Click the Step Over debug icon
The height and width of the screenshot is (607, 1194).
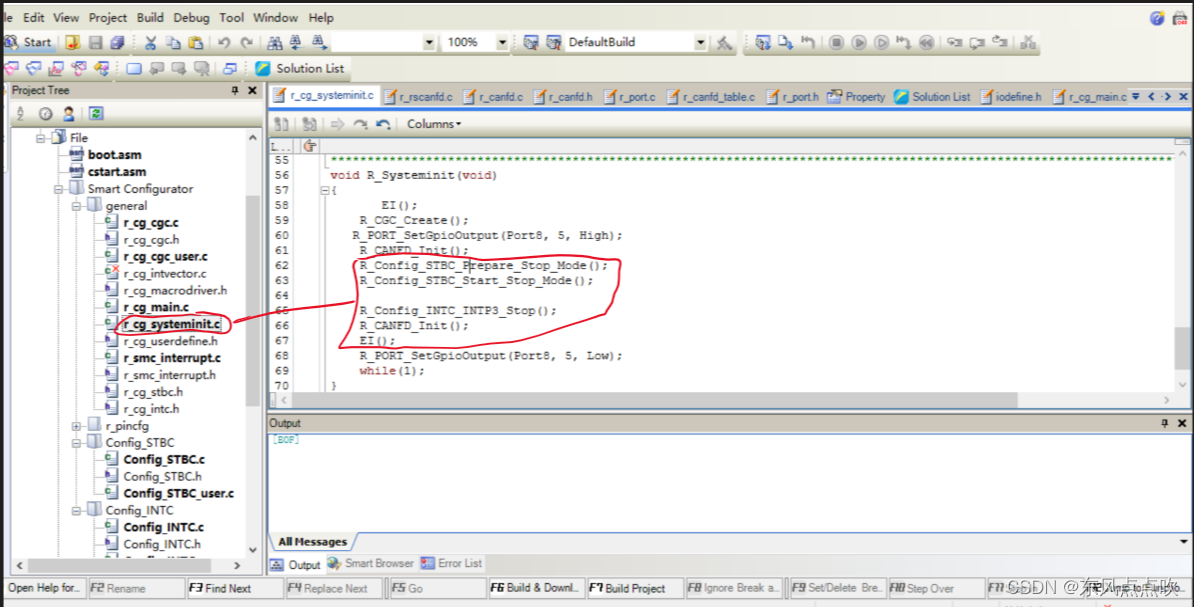pos(977,43)
